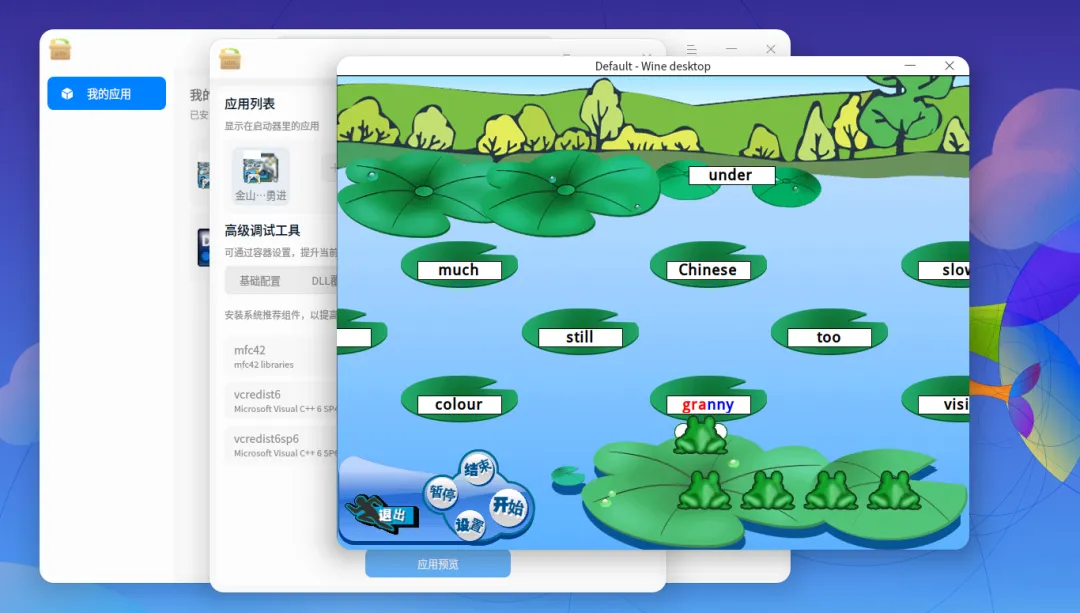Click the small floating lily pad
1080x613 pixels.
tap(568, 475)
